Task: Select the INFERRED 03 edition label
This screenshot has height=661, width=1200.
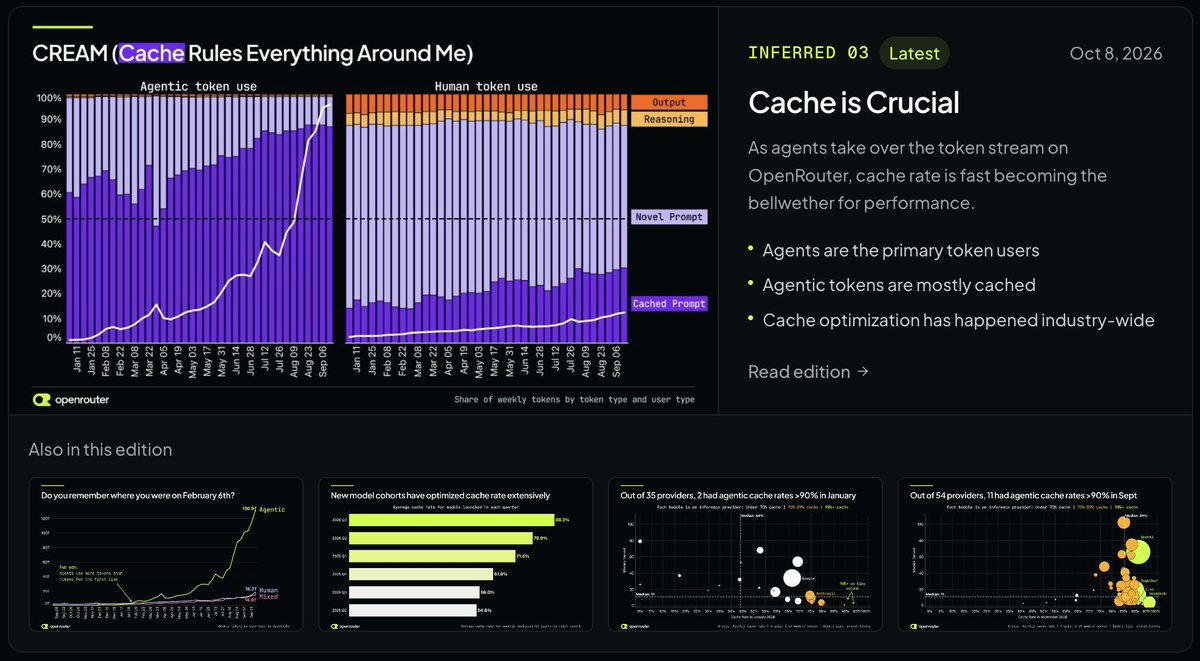Action: 808,54
